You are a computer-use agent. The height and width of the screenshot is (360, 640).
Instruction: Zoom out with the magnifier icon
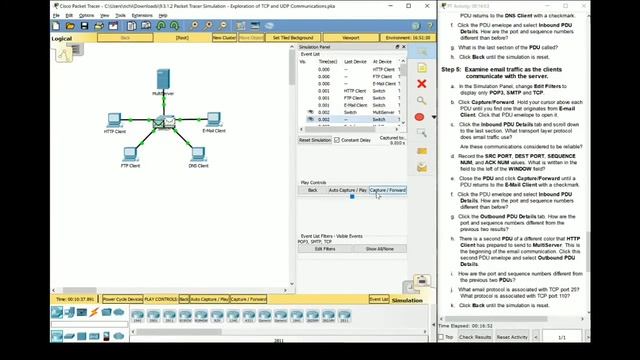click(223, 26)
